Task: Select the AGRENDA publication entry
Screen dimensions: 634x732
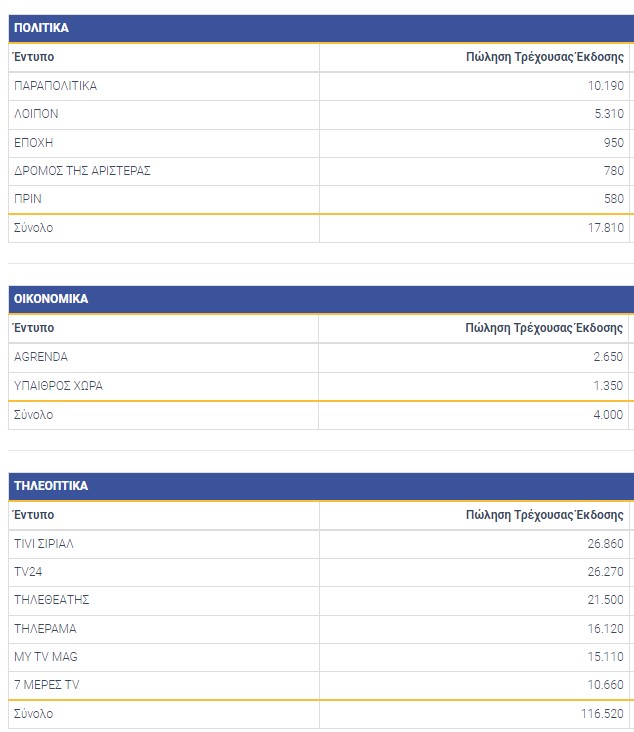Action: (41, 357)
